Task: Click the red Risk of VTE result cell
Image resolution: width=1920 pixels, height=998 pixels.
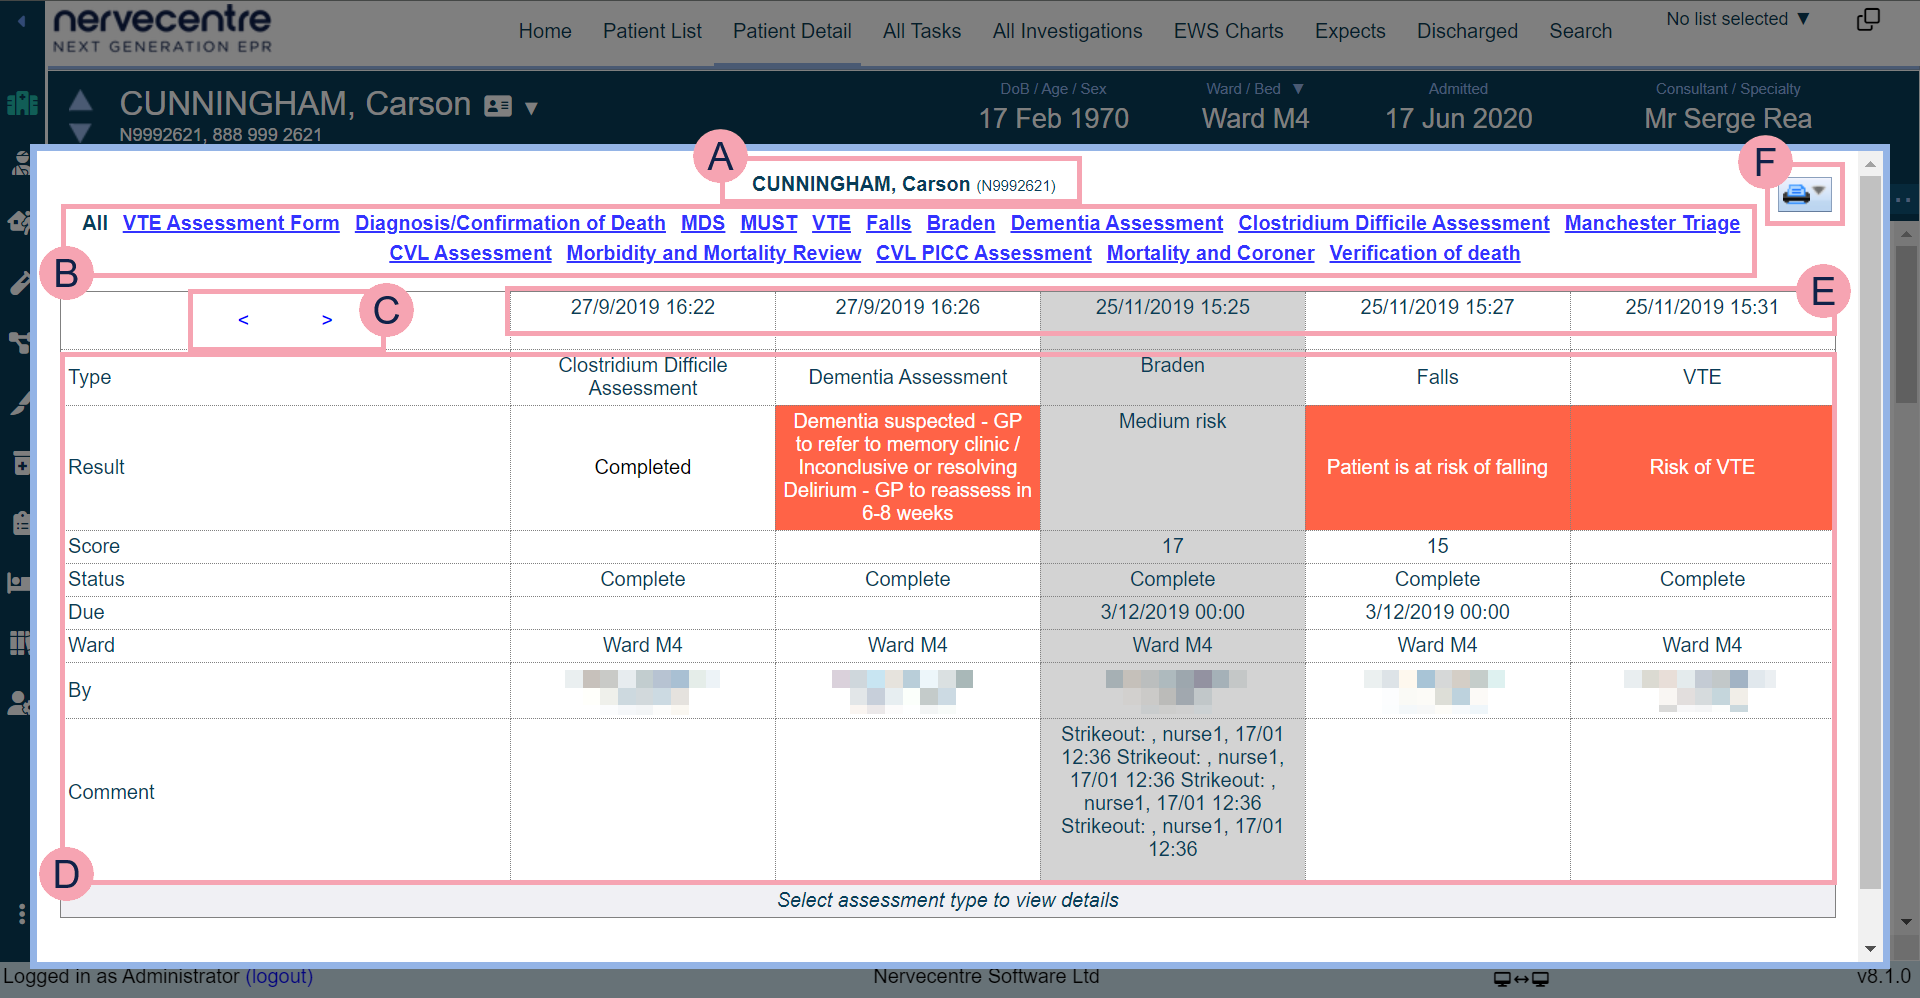Action: coord(1701,467)
